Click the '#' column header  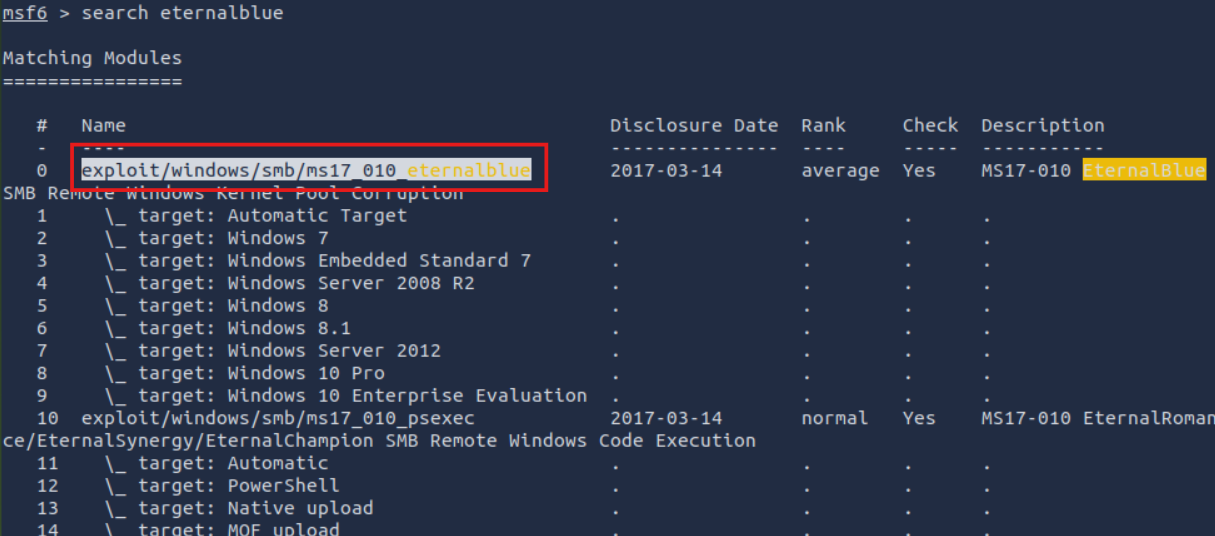(42, 126)
